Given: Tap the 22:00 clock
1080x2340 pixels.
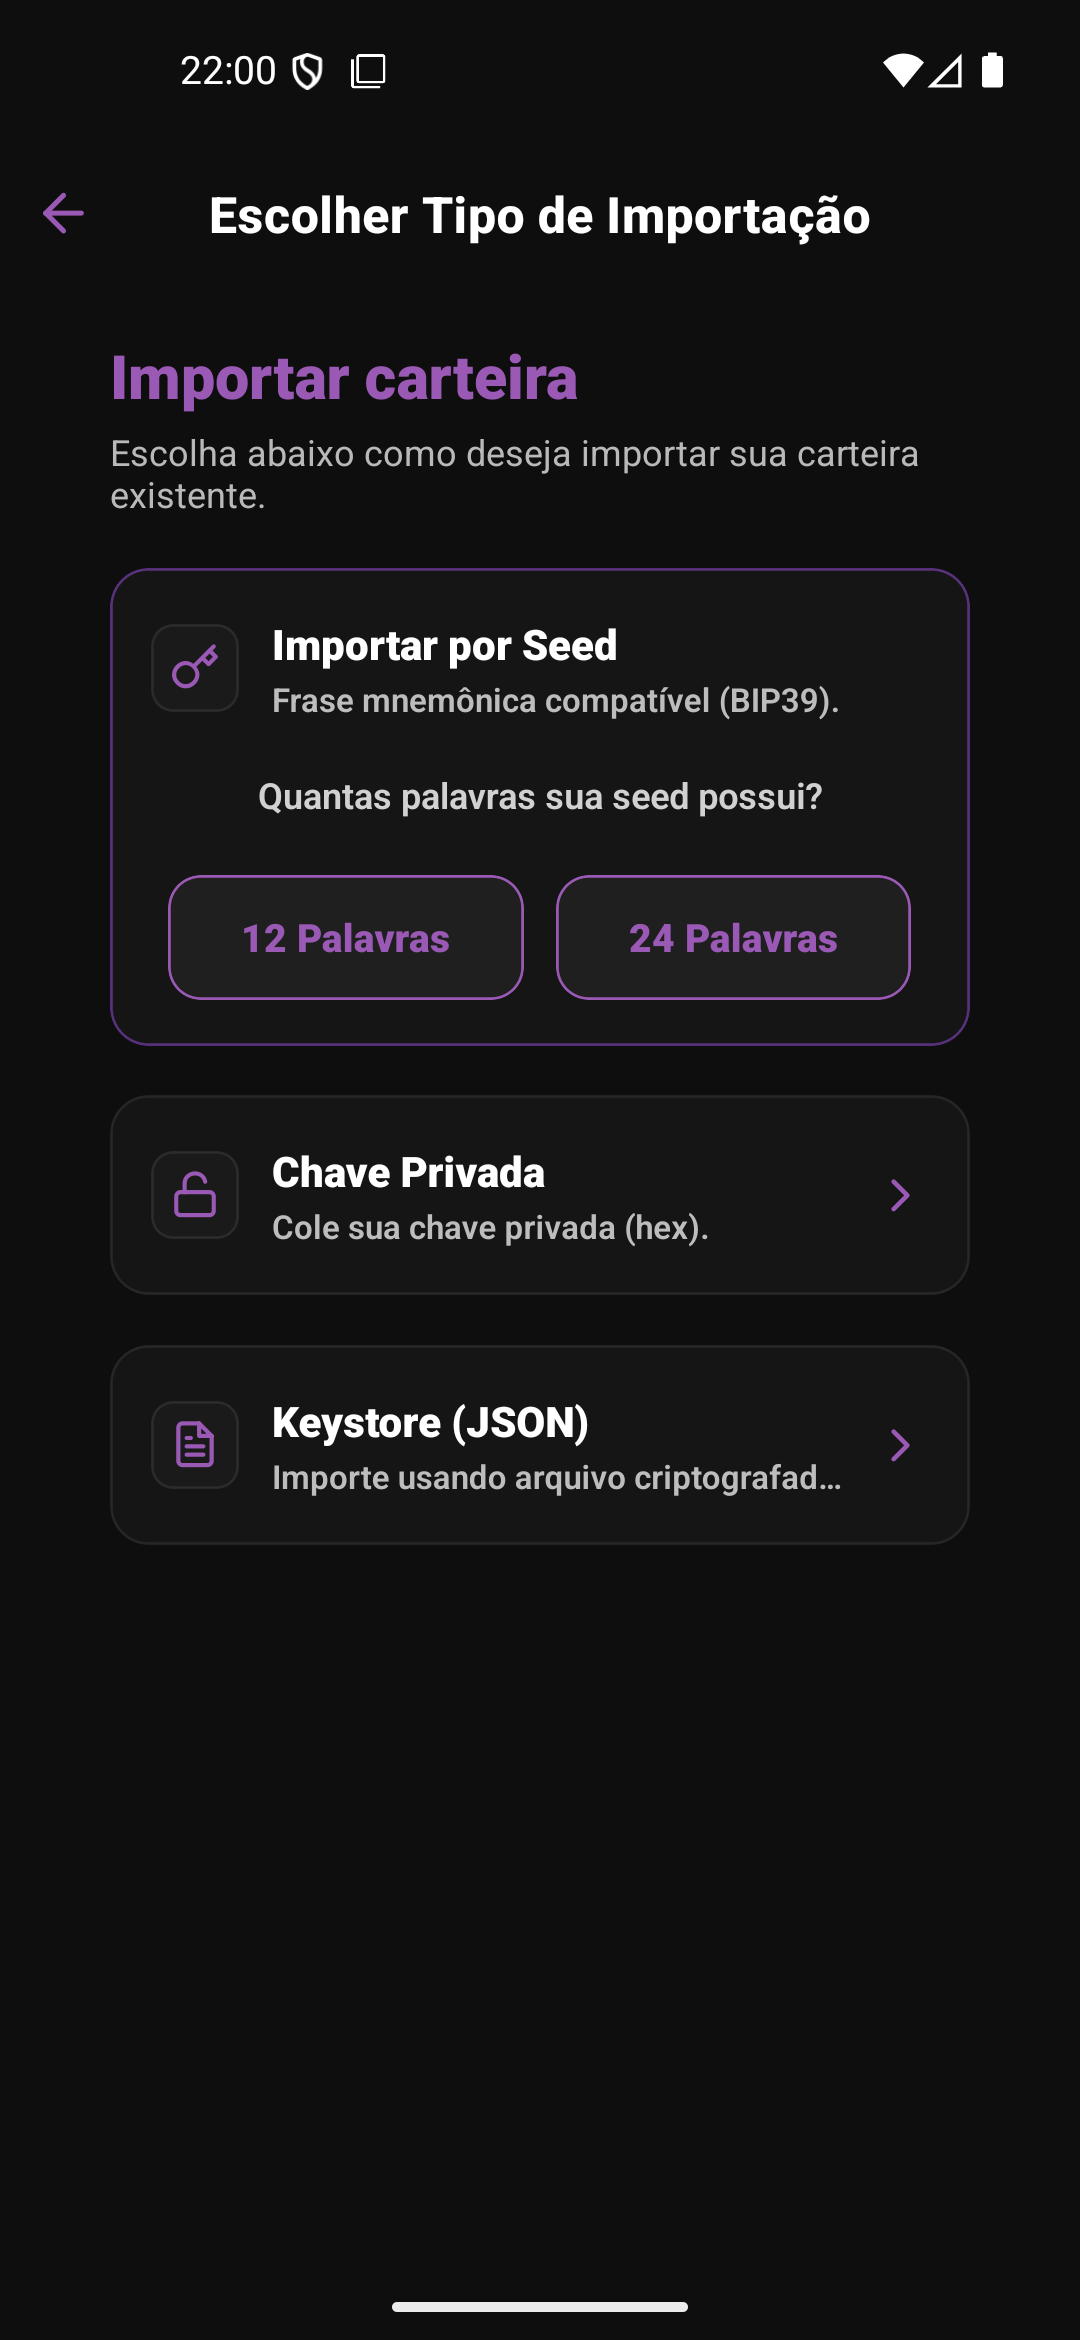Looking at the screenshot, I should 228,71.
